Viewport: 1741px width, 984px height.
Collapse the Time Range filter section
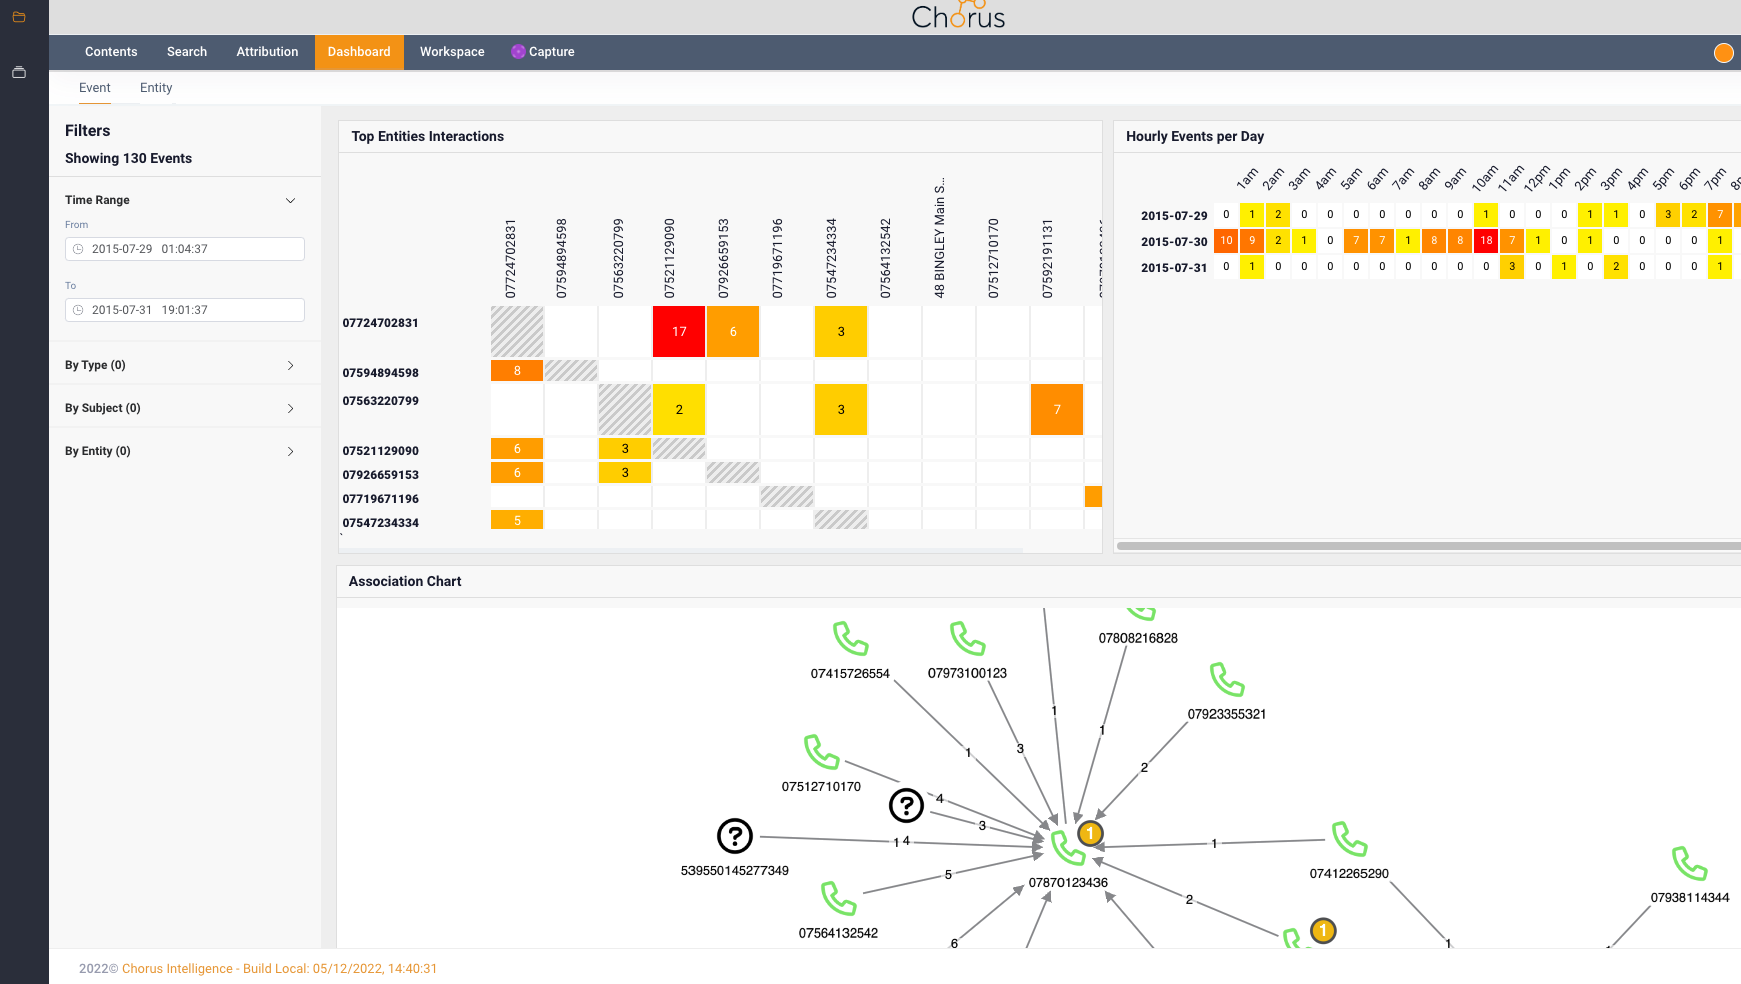pos(291,200)
